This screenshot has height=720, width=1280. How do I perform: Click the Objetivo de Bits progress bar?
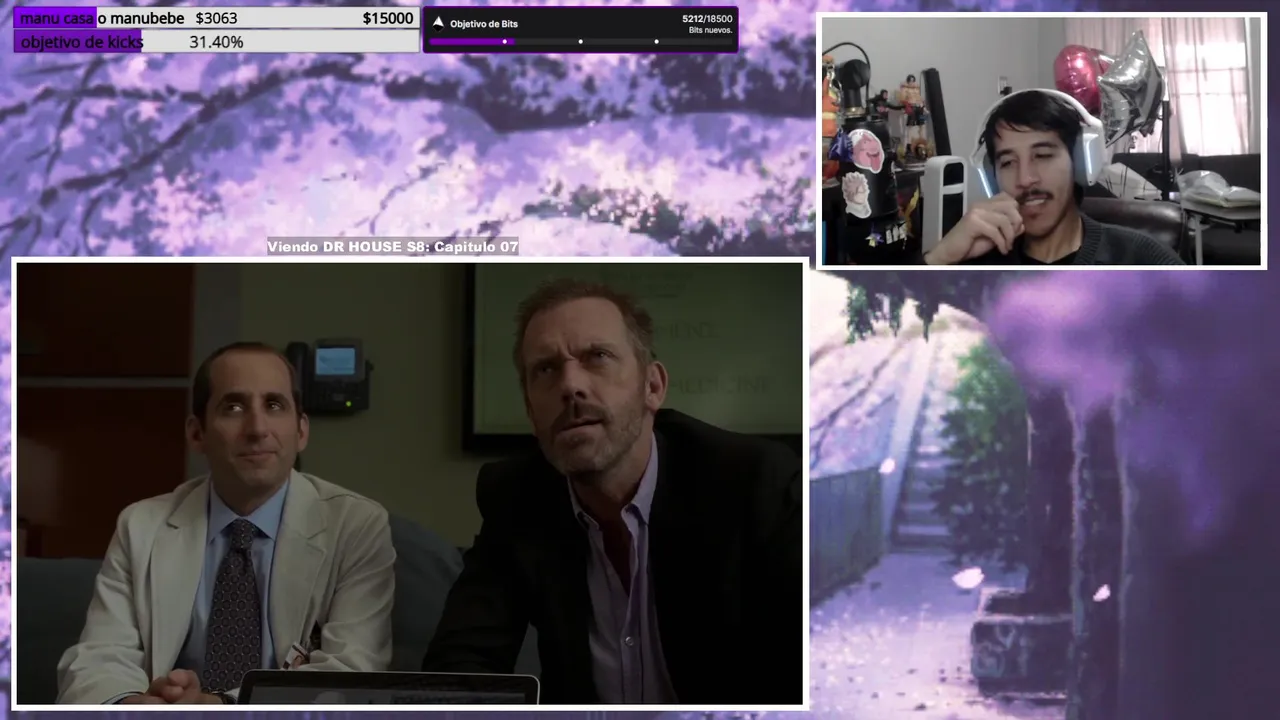[x=581, y=42]
